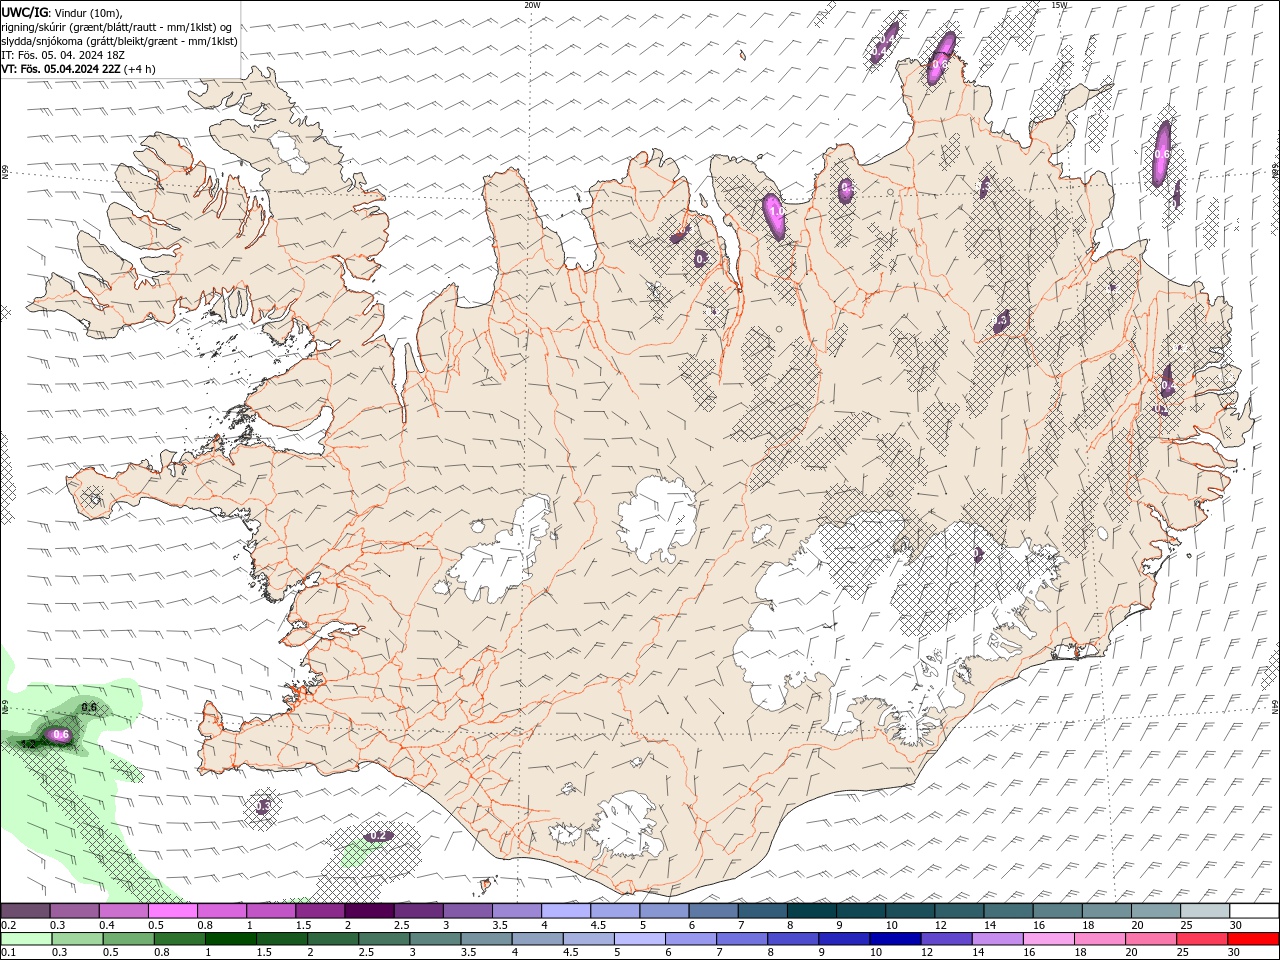1280x960 pixels.
Task: Click the light grey swatch at 25 on the snow scale
Action: click(x=1204, y=911)
